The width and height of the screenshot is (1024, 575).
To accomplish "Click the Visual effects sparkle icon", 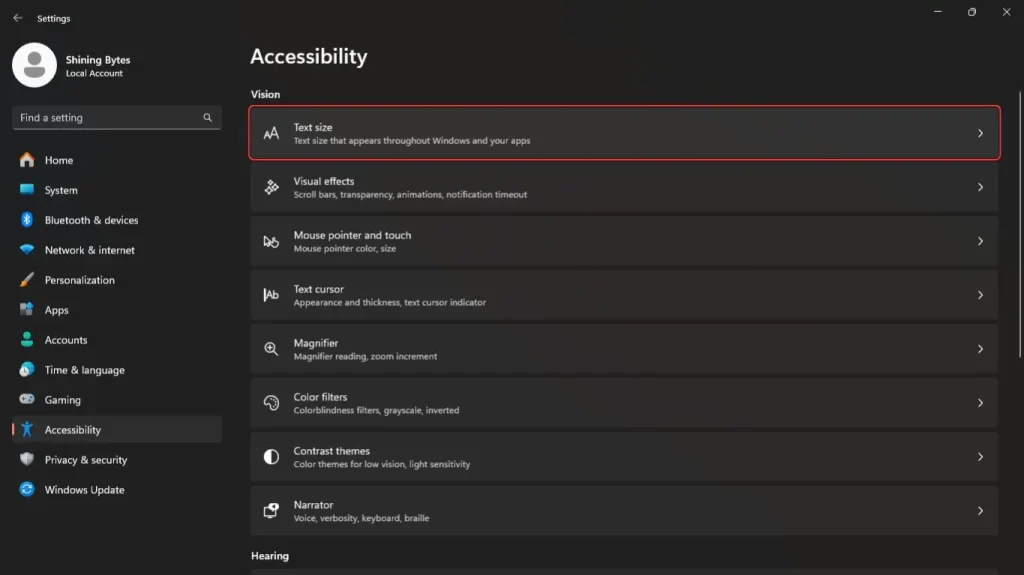I will click(271, 187).
